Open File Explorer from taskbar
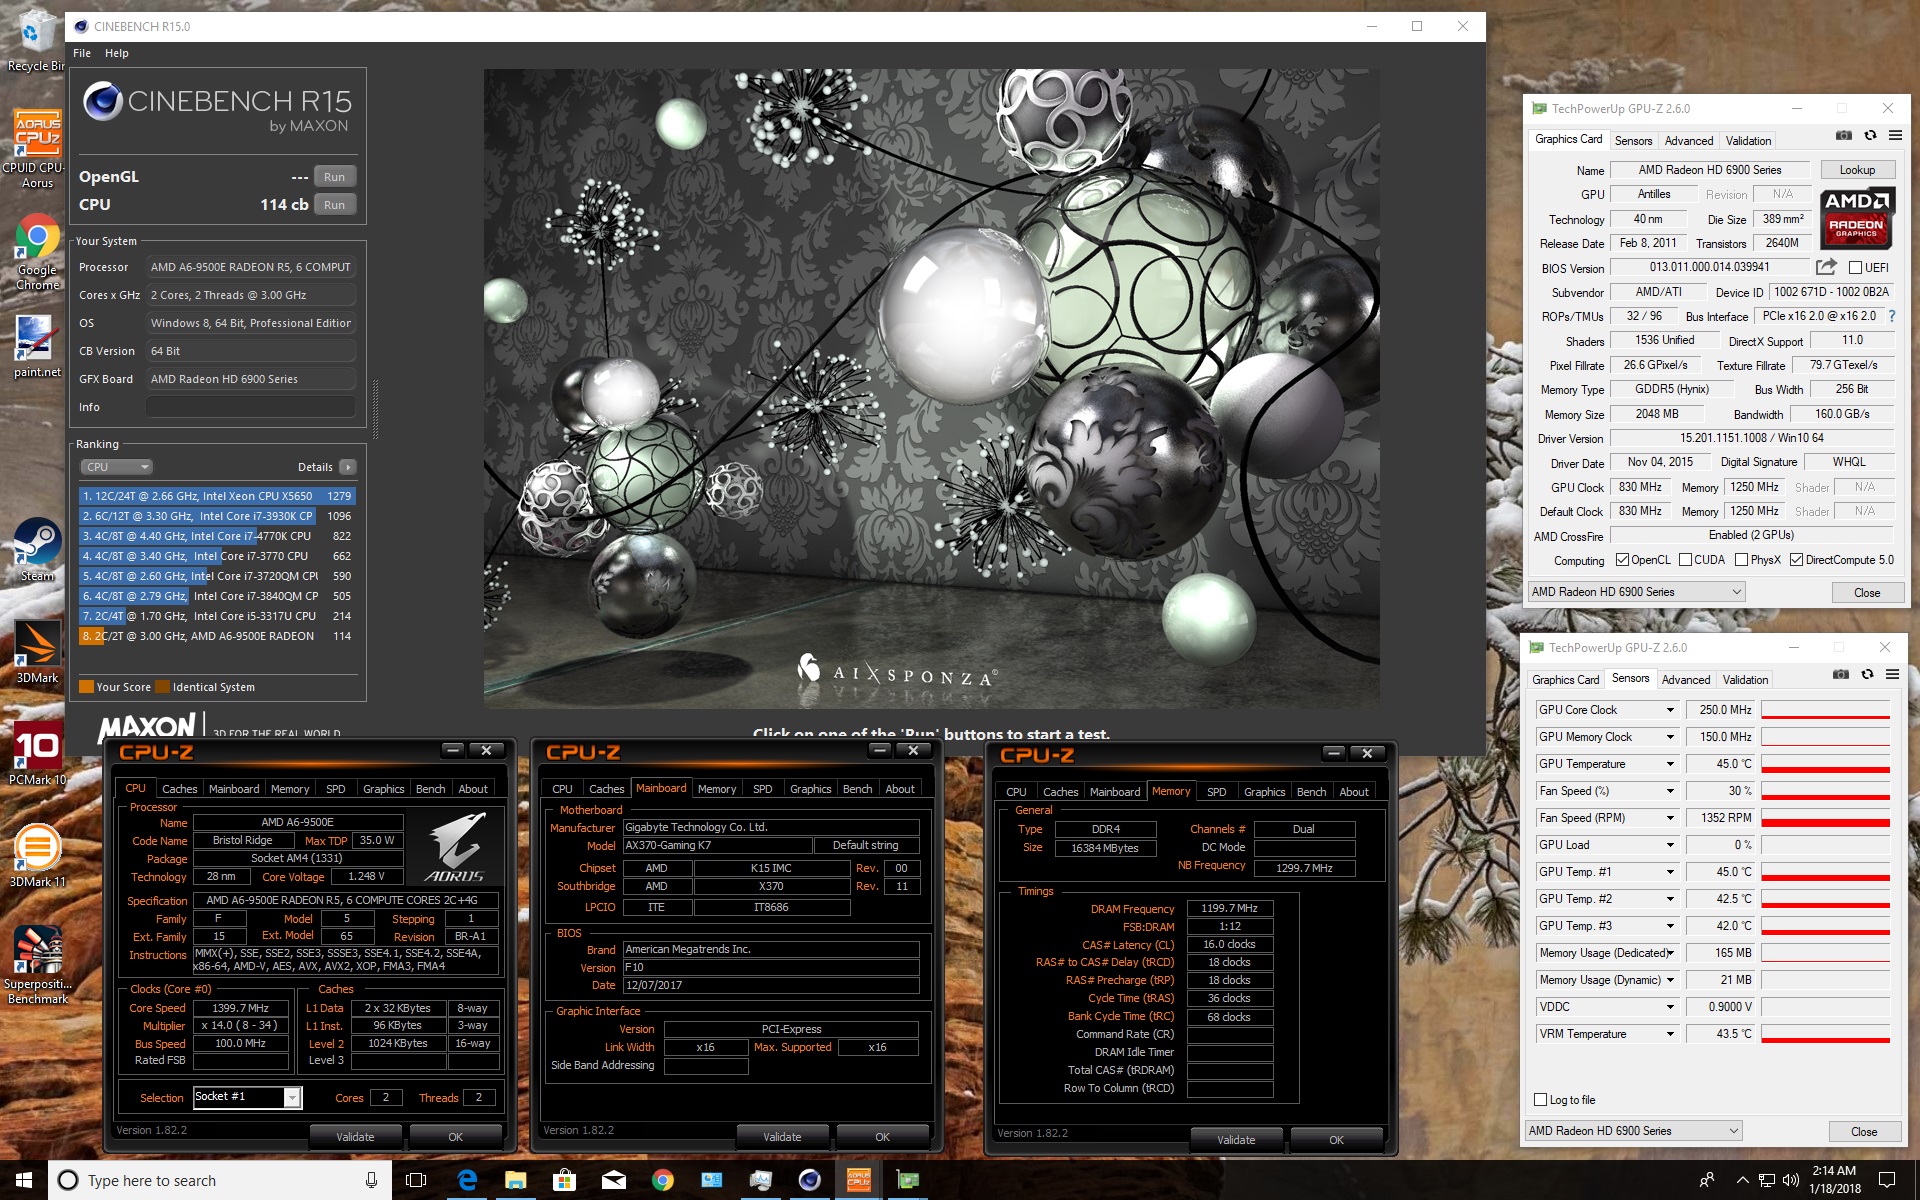Image resolution: width=1920 pixels, height=1200 pixels. (515, 1180)
